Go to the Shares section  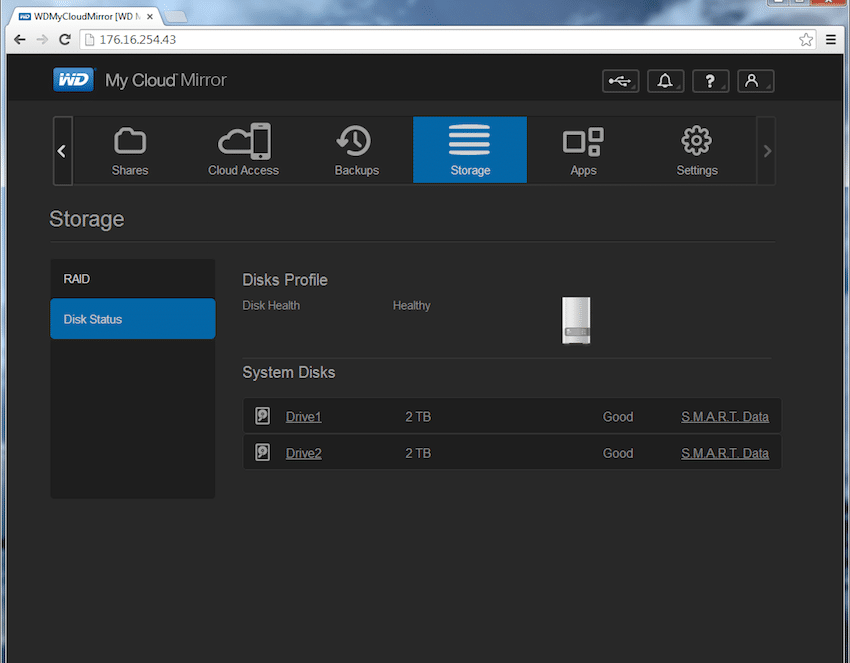(130, 150)
